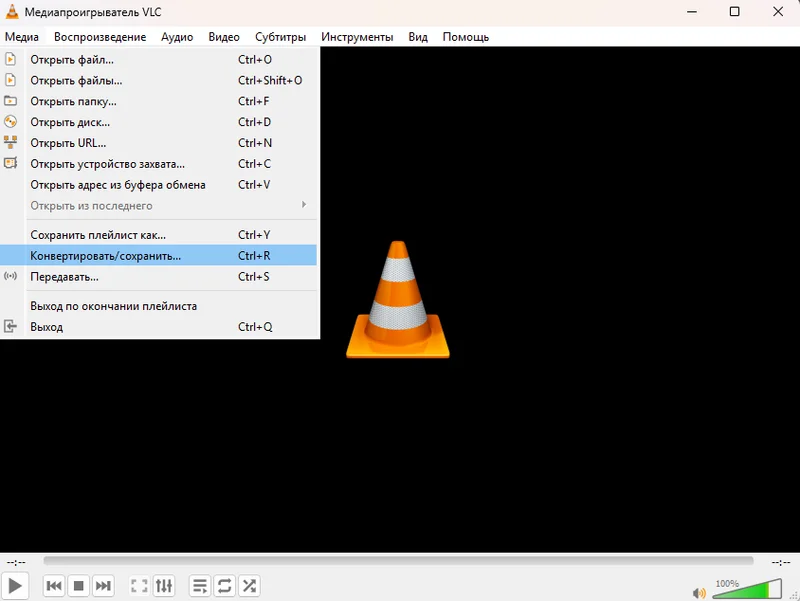Open the extended settings (equalizer) icon
The height and width of the screenshot is (601, 800).
click(164, 586)
